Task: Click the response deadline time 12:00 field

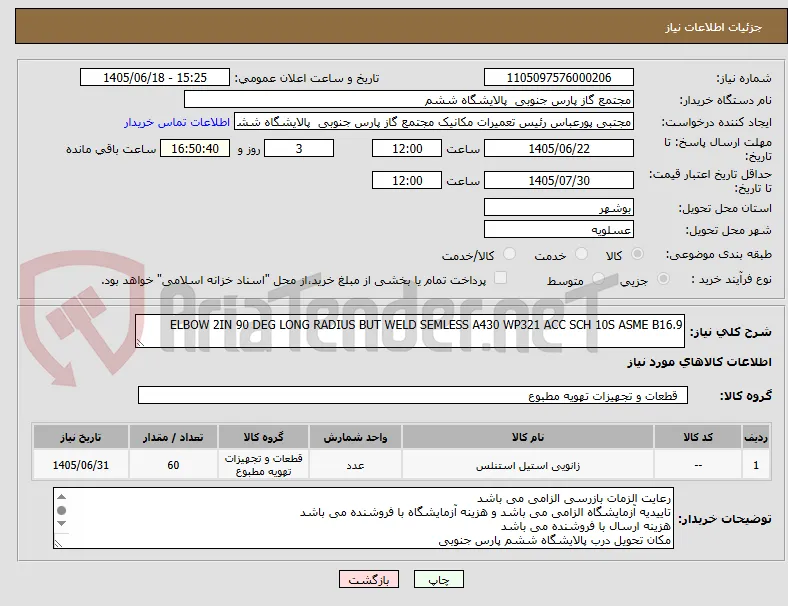Action: pos(407,148)
